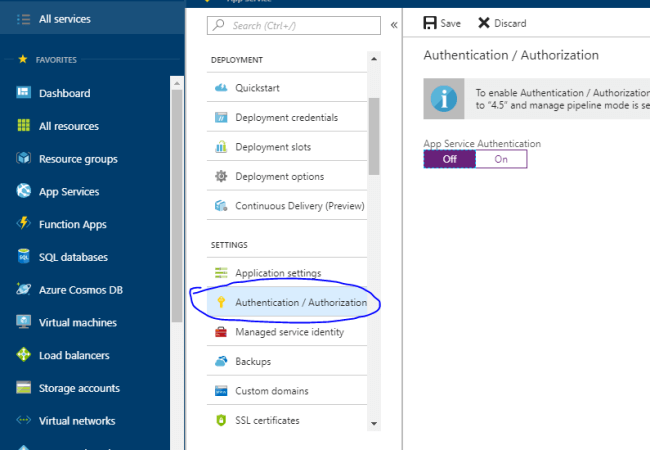The height and width of the screenshot is (450, 650).
Task: Click the Dashboard icon in favorites
Action: coord(23,92)
